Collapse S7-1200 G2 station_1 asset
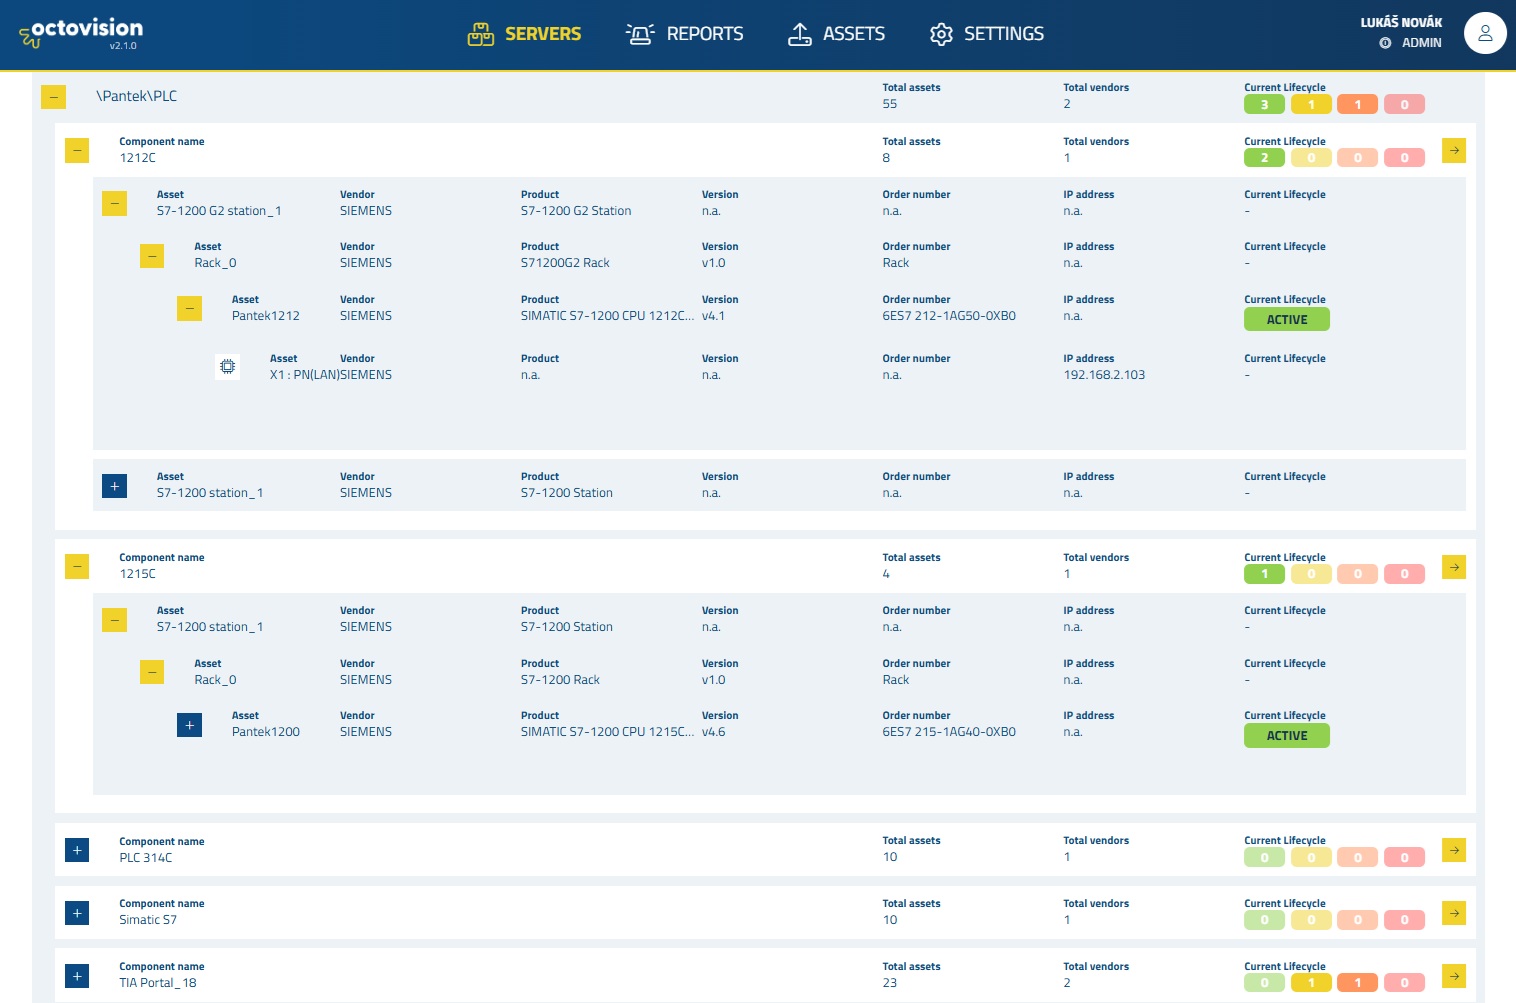Image resolution: width=1516 pixels, height=1003 pixels. (114, 203)
